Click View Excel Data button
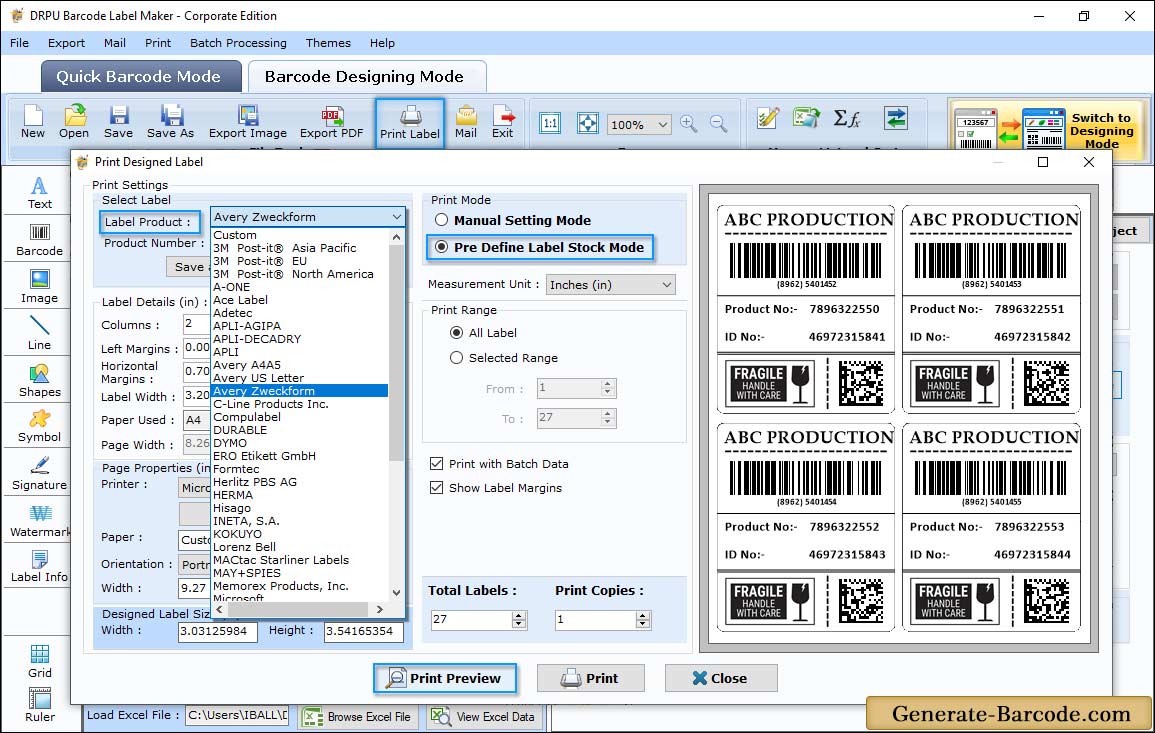1155x733 pixels. point(485,716)
